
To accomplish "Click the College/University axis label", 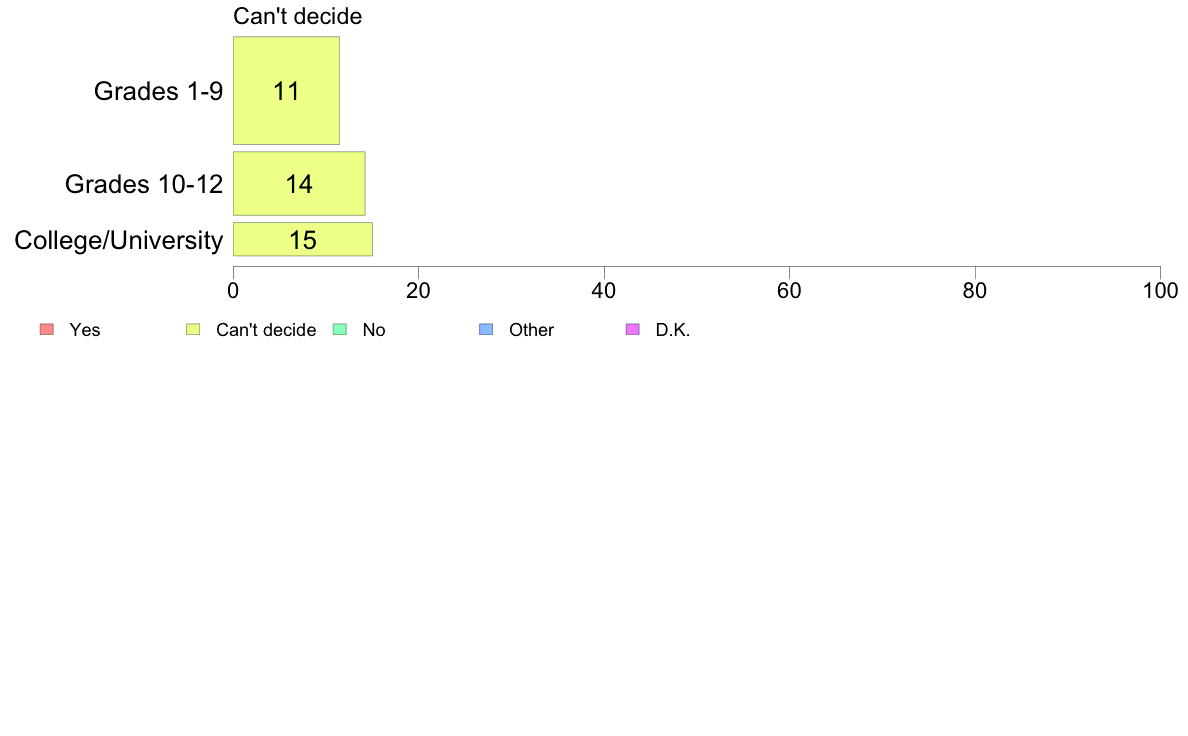I will (x=119, y=240).
